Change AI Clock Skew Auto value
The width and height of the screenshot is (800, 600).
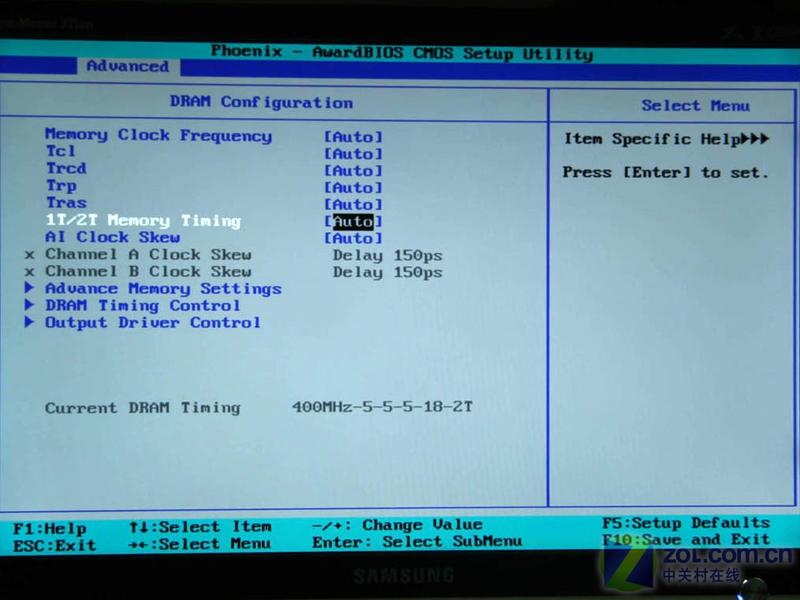tap(353, 238)
